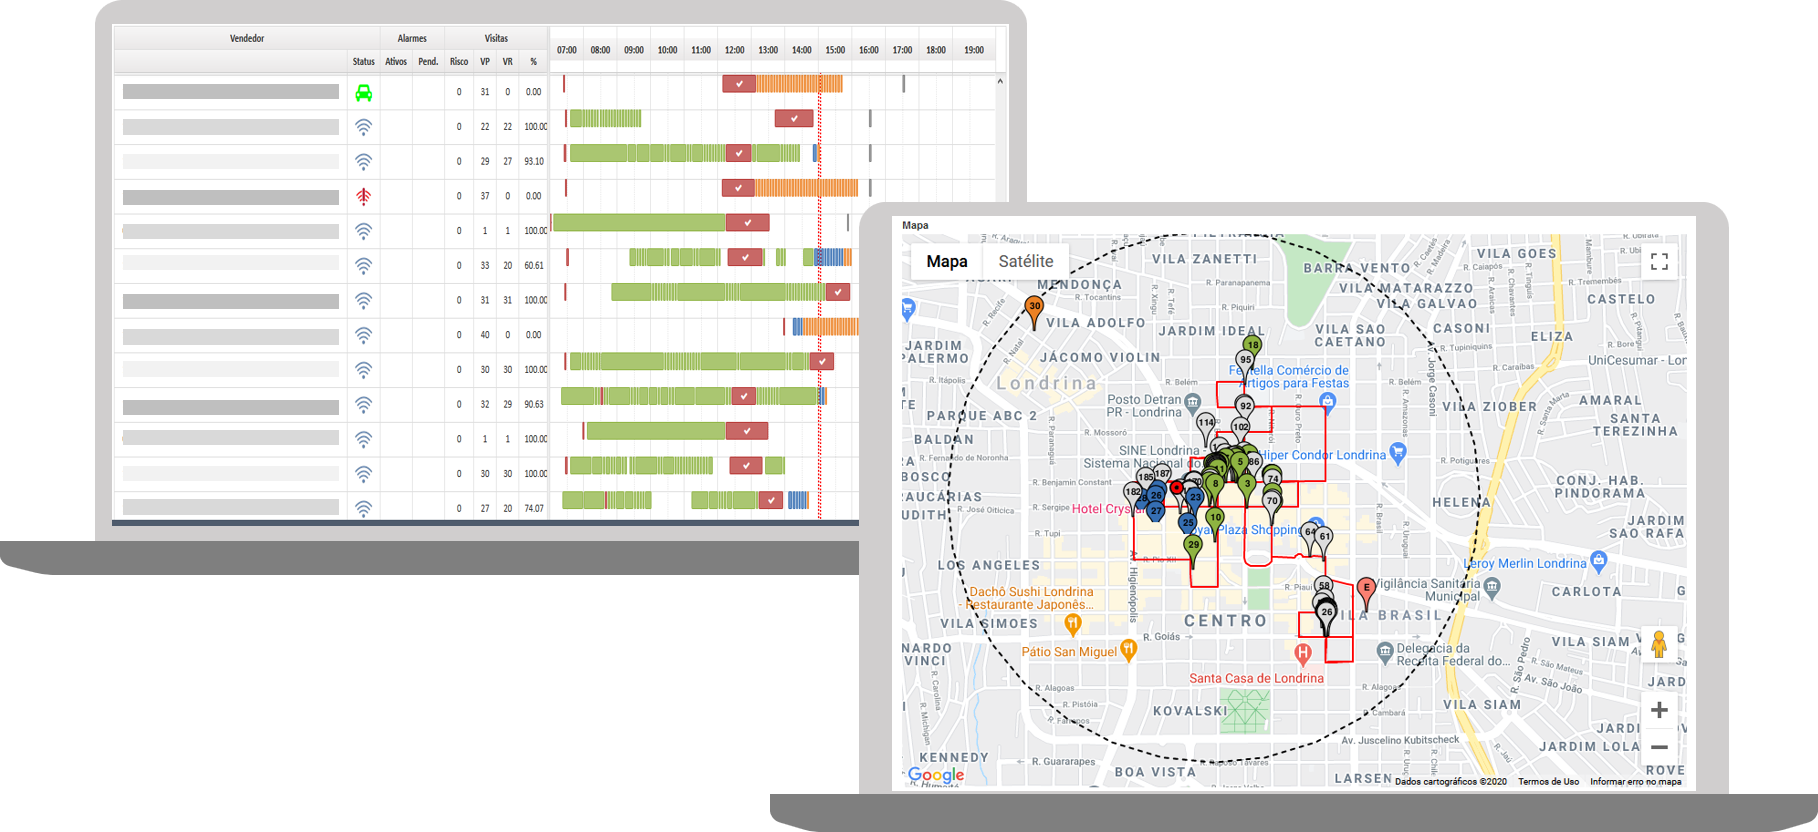Select the Street View pegman icon

(x=1659, y=644)
